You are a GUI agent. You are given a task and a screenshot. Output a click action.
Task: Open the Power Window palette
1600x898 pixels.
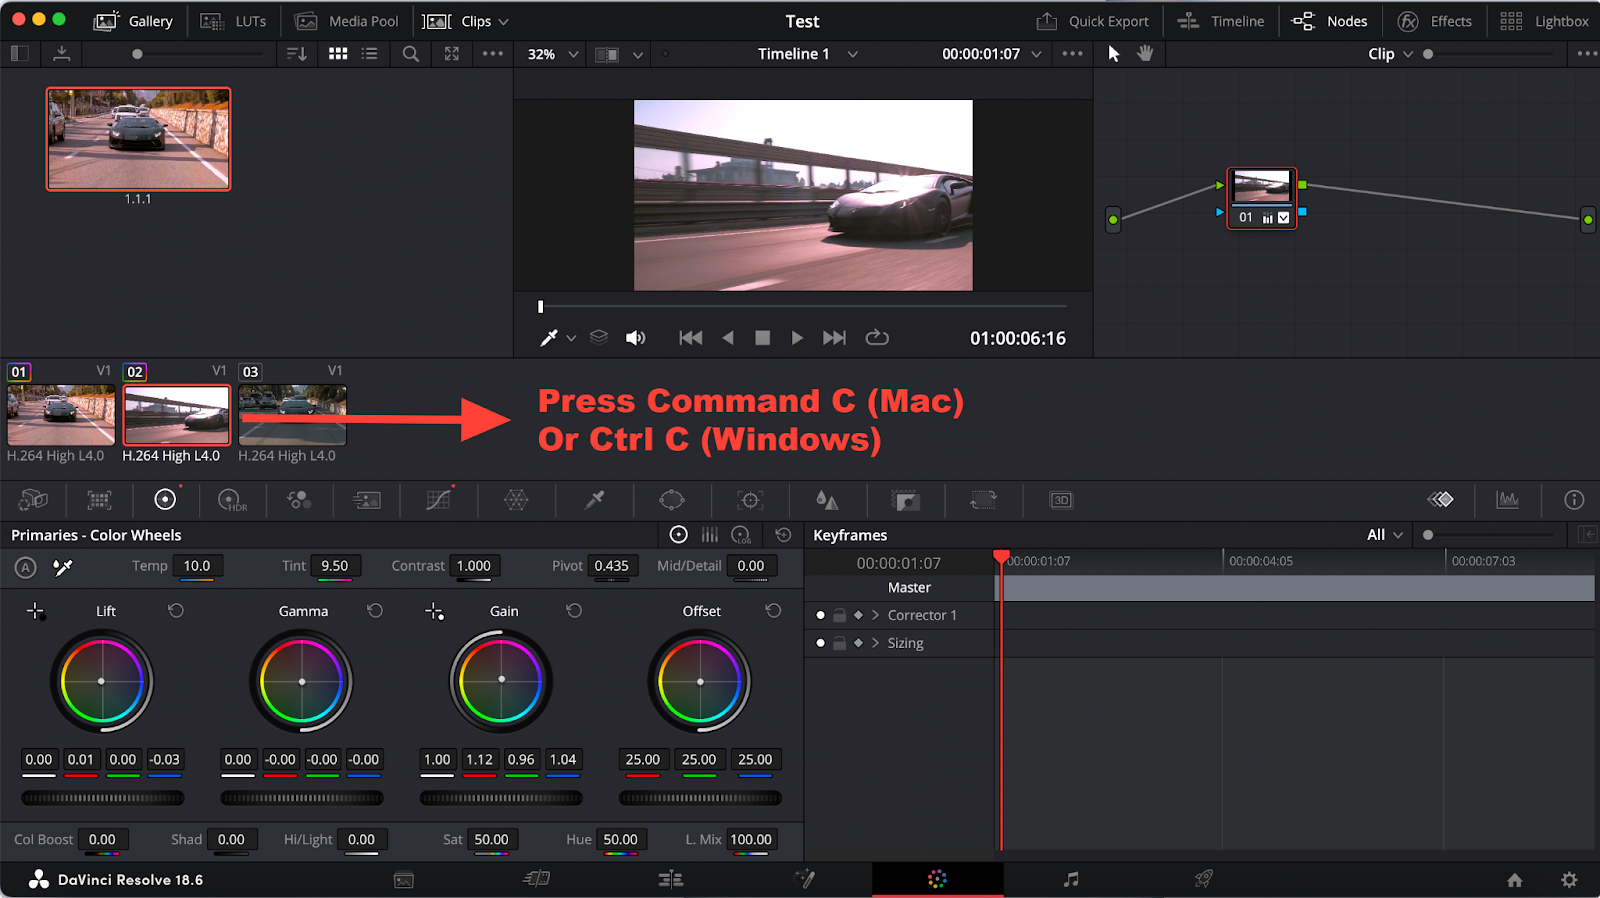672,500
